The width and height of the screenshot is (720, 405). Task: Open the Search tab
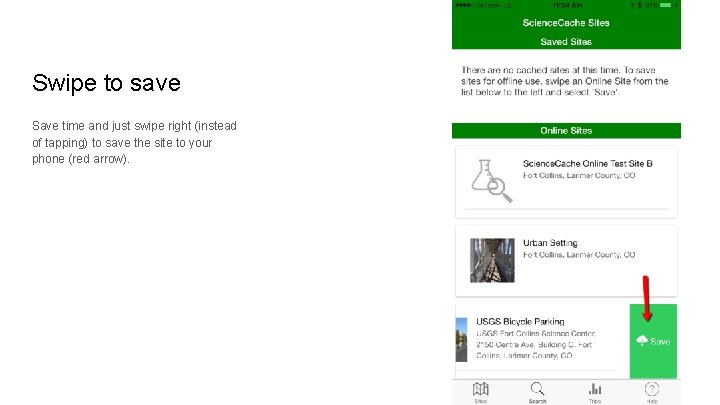point(537,392)
